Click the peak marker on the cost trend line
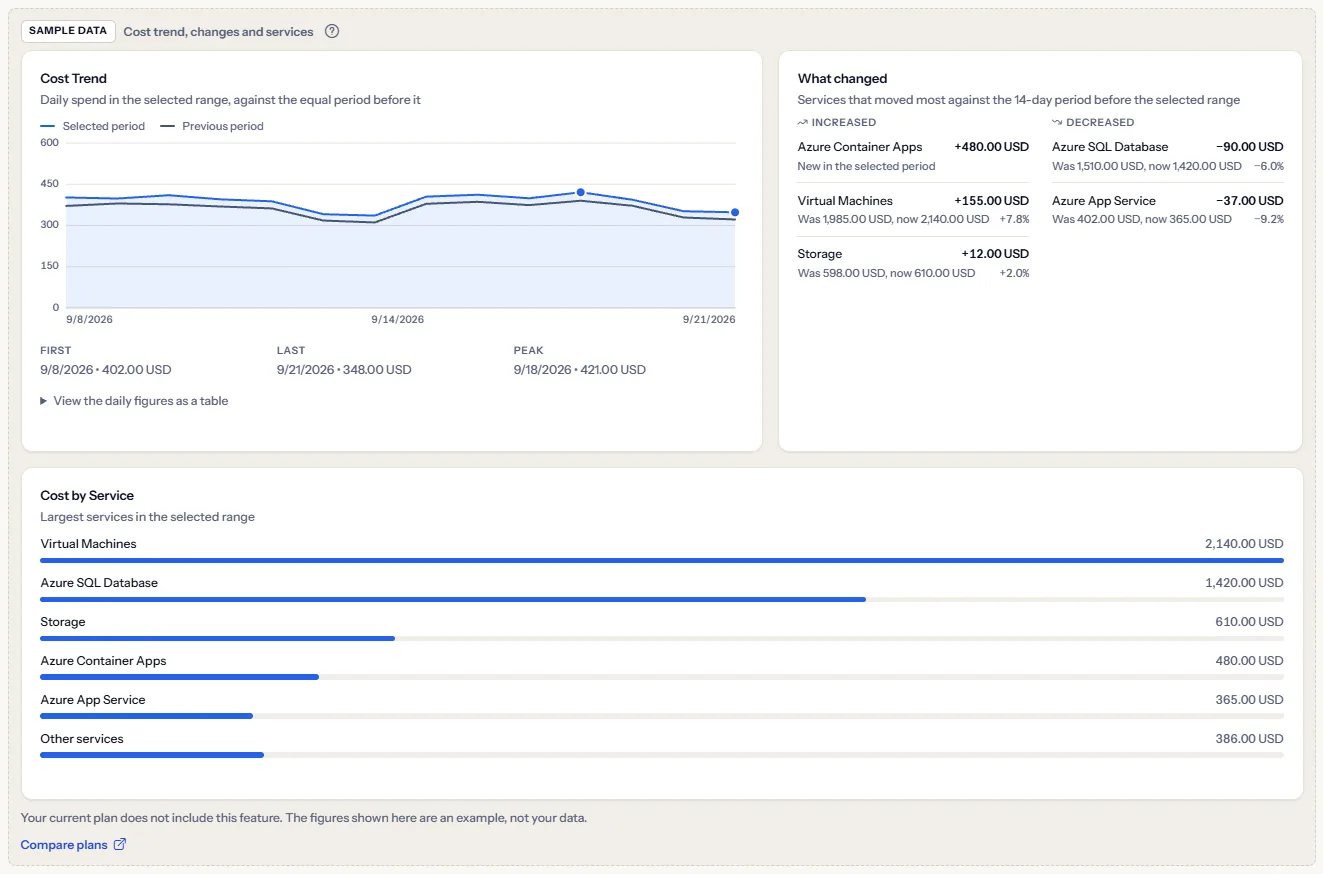The height and width of the screenshot is (874, 1323). click(580, 192)
